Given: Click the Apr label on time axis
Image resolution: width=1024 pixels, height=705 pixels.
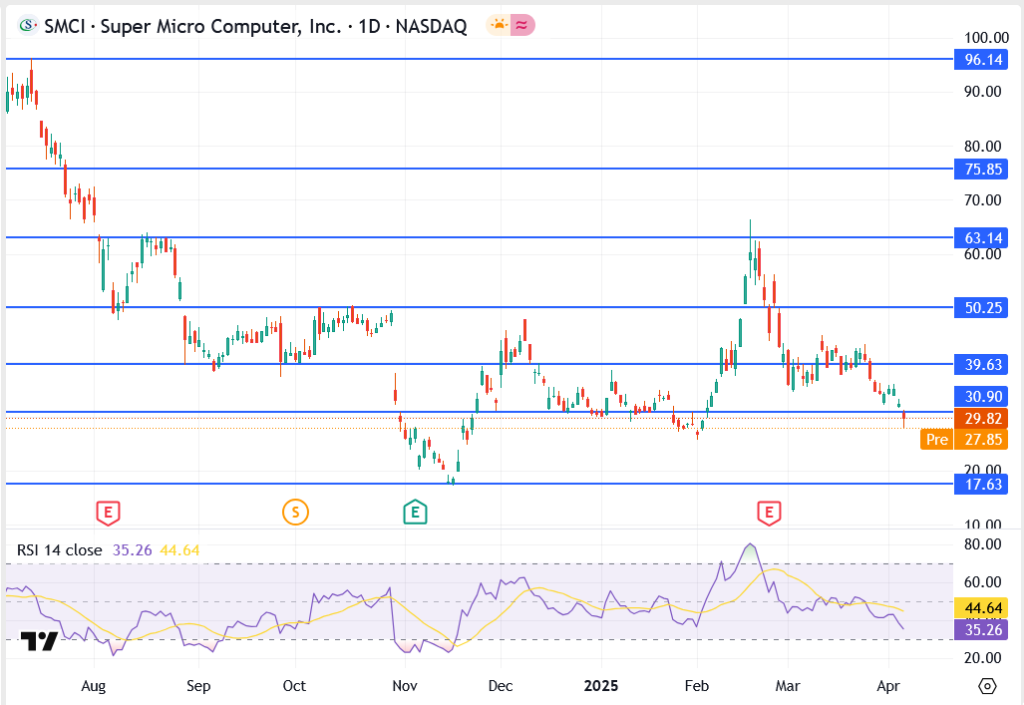Looking at the screenshot, I should point(889,686).
